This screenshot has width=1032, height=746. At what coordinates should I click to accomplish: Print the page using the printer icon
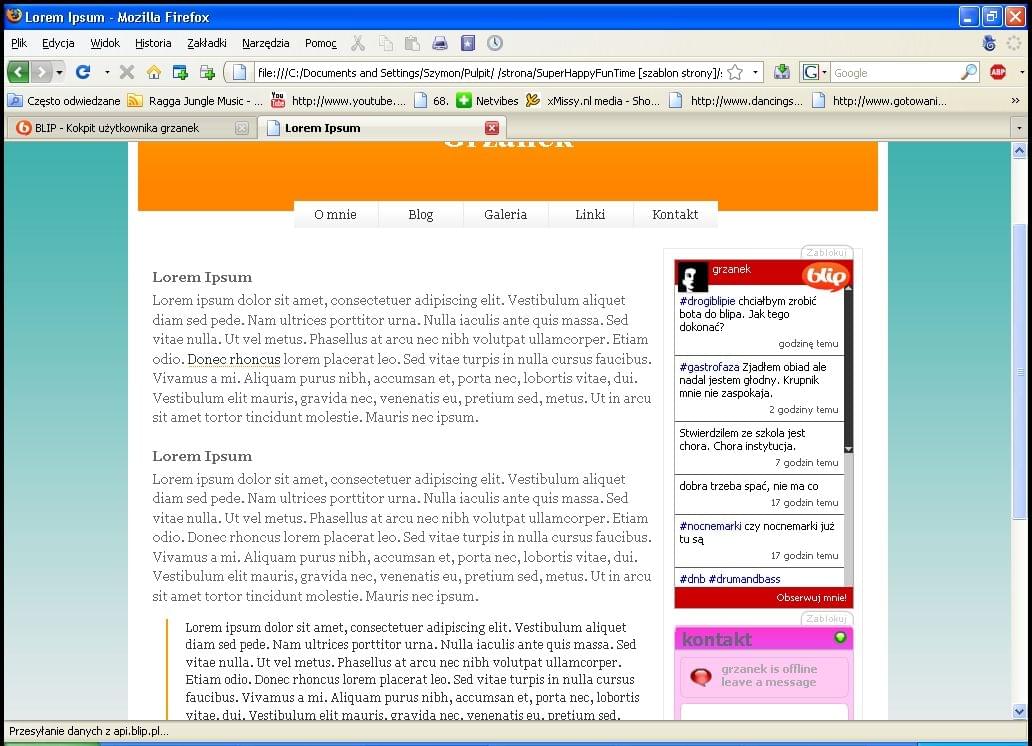[440, 43]
